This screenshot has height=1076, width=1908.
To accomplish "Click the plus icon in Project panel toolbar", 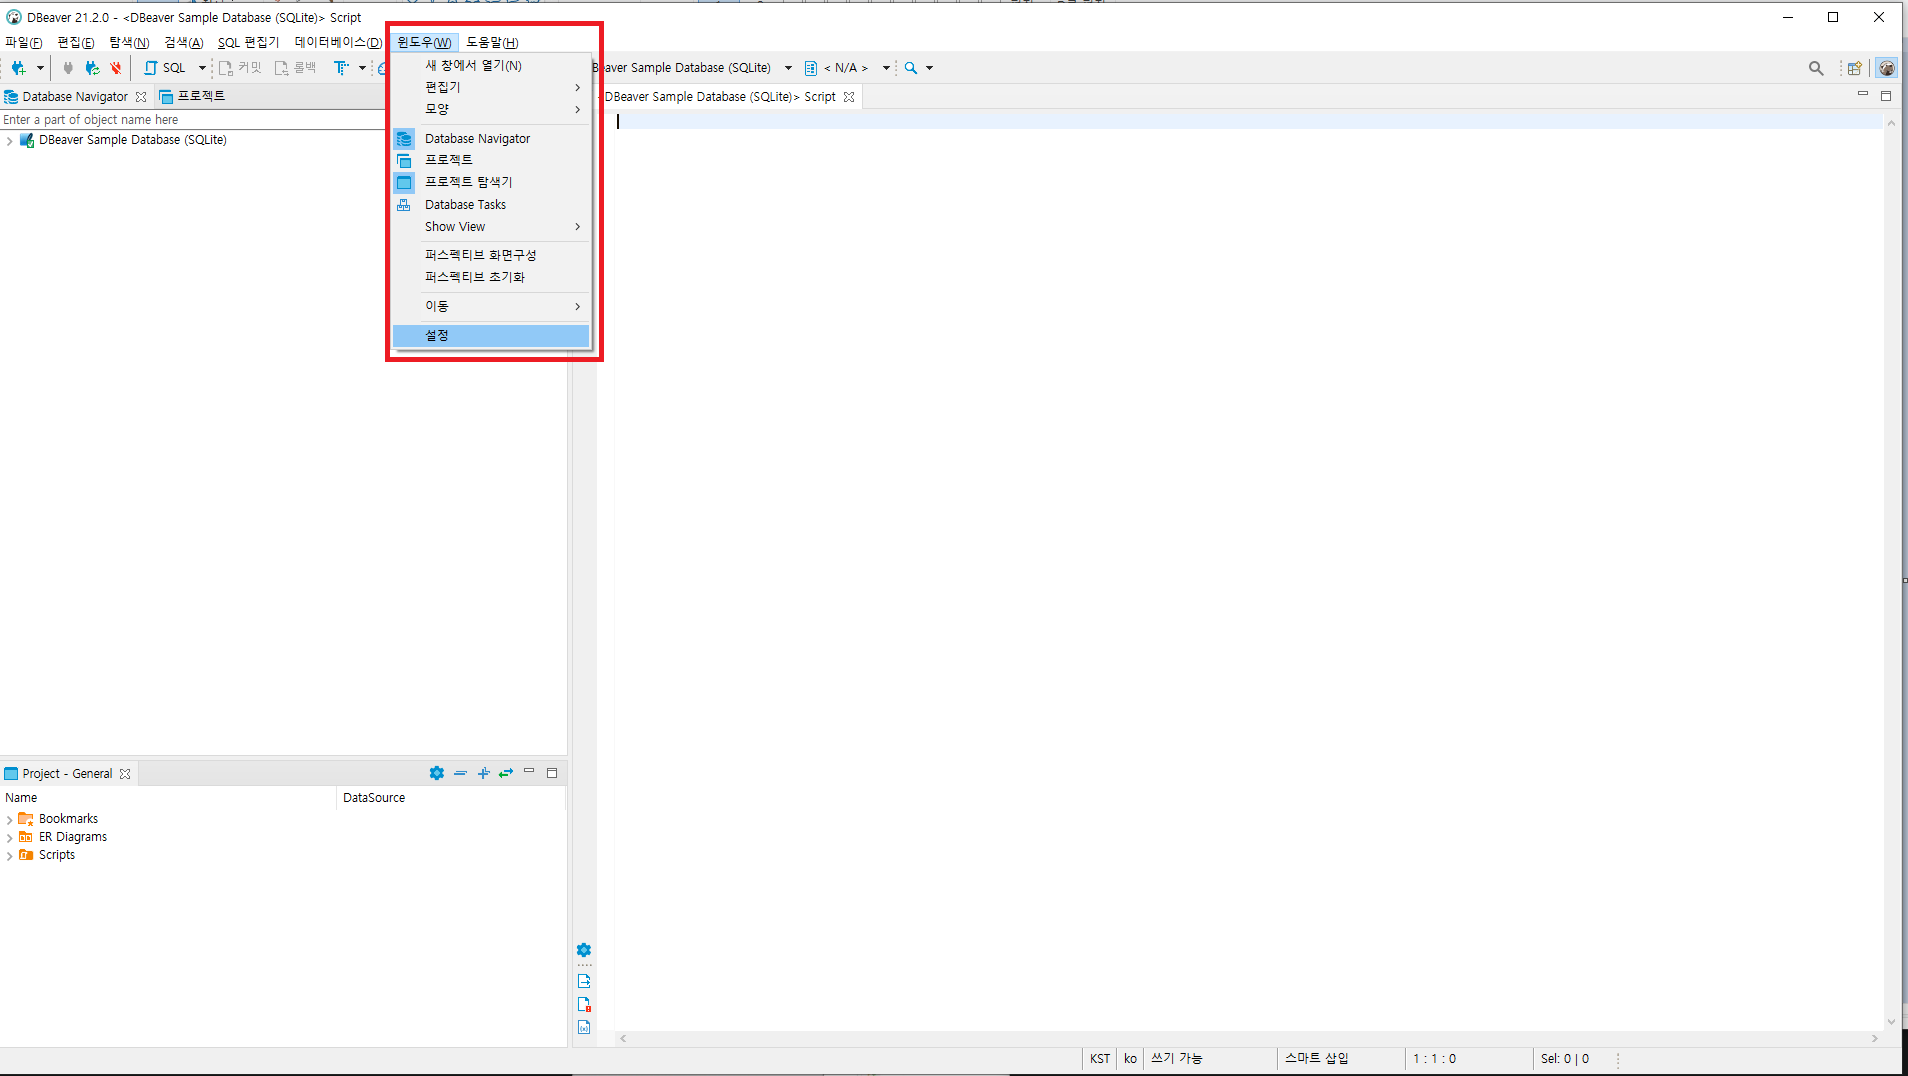I will [483, 773].
